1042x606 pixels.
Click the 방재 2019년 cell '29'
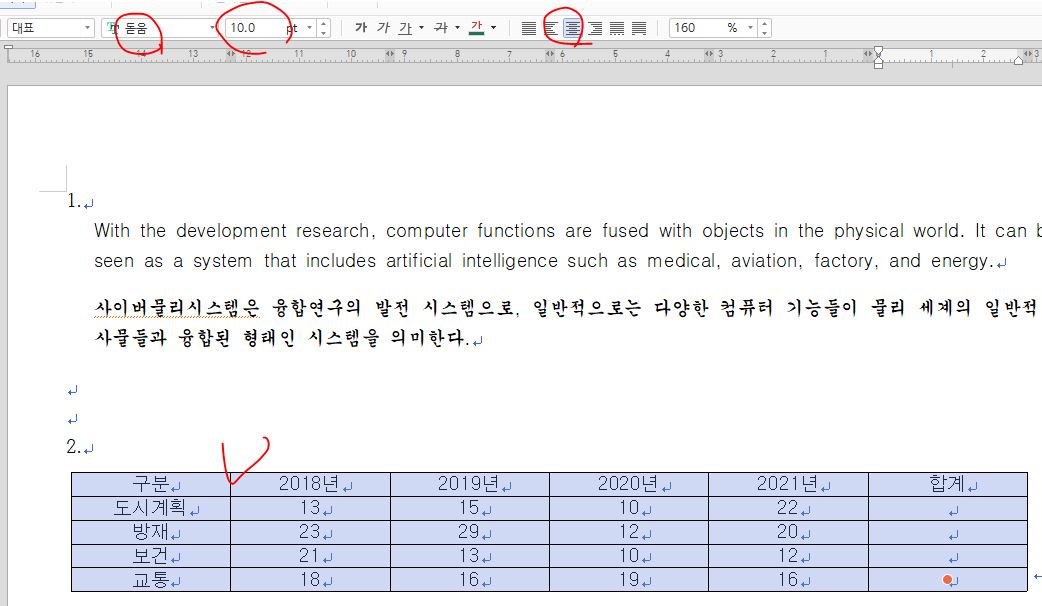470,532
